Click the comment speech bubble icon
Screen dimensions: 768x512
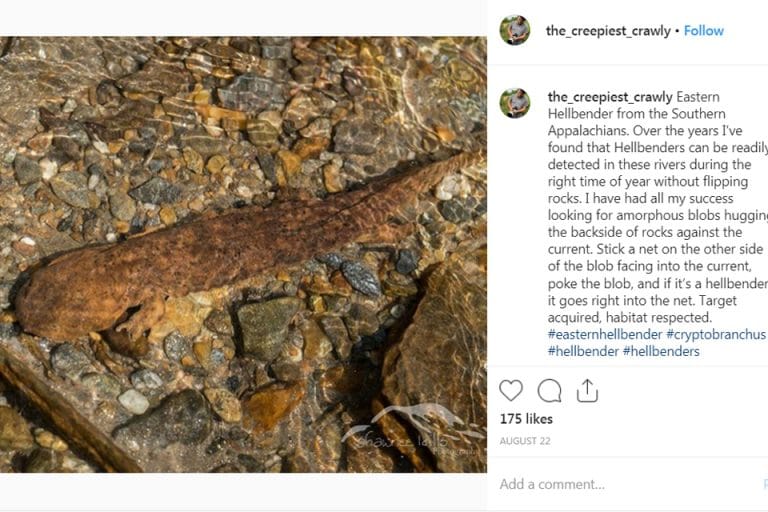pyautogui.click(x=549, y=390)
